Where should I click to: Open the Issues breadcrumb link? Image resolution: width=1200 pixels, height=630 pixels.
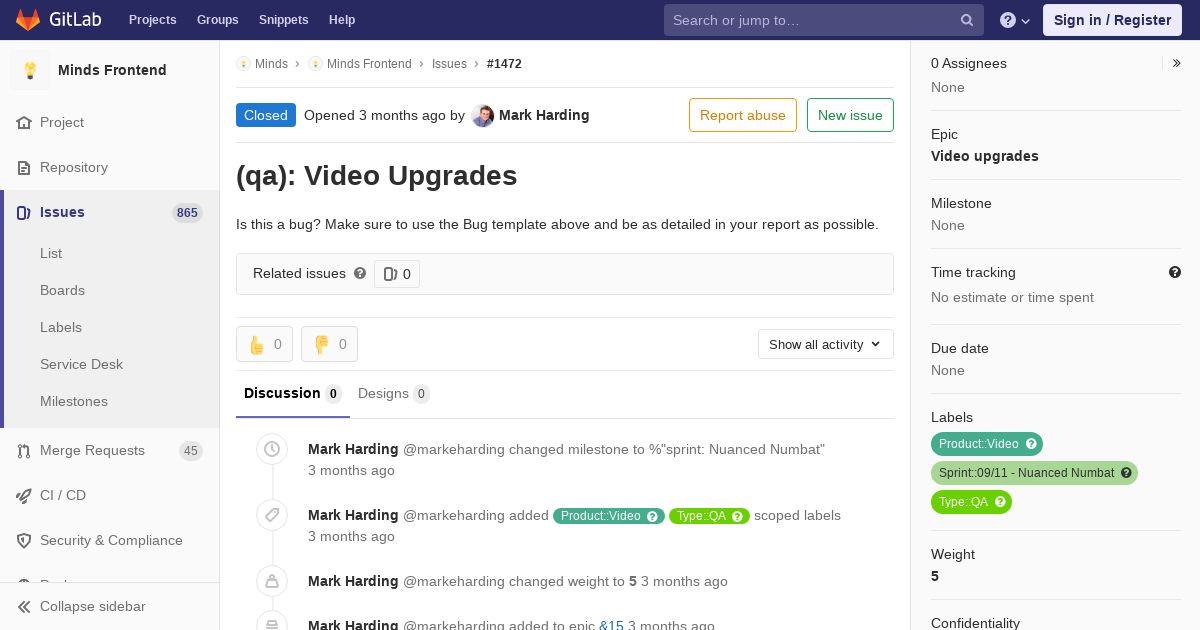pos(449,64)
